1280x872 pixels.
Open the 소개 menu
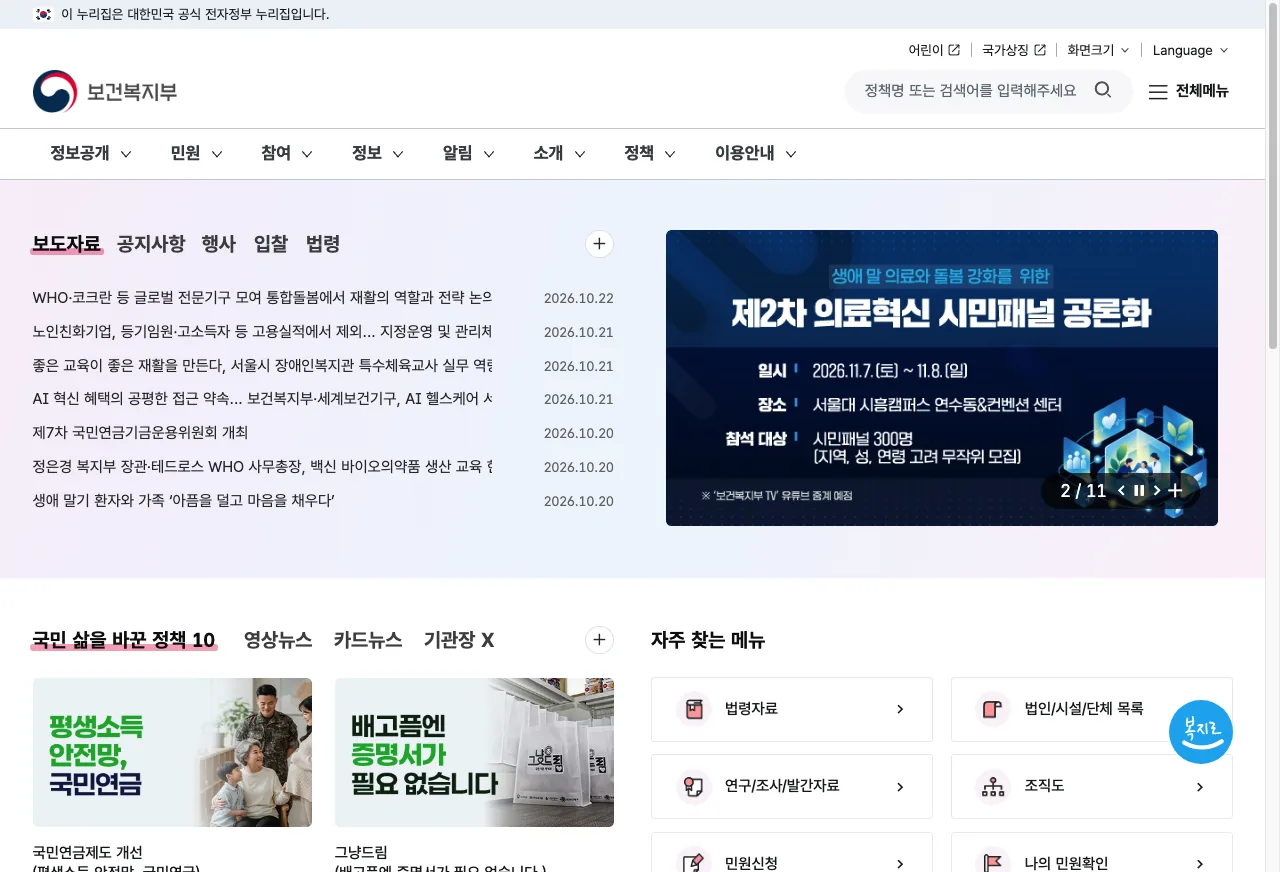tap(559, 153)
